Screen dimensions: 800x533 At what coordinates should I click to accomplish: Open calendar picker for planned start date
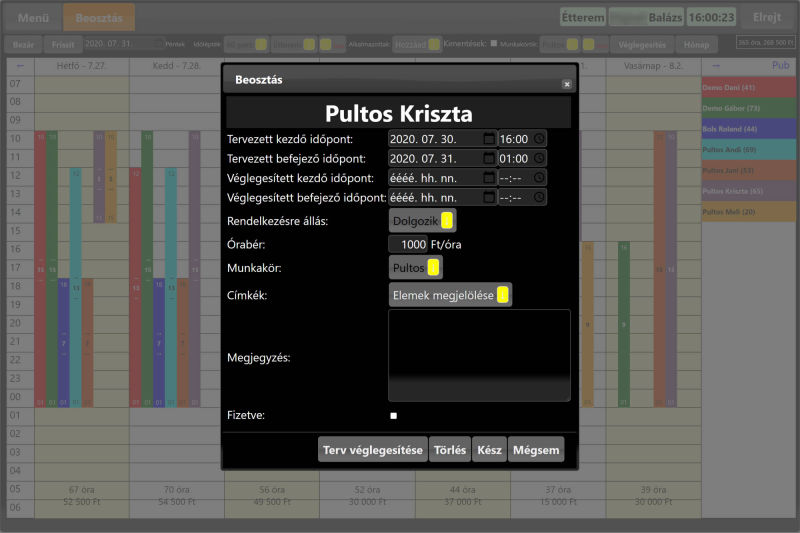pos(488,139)
